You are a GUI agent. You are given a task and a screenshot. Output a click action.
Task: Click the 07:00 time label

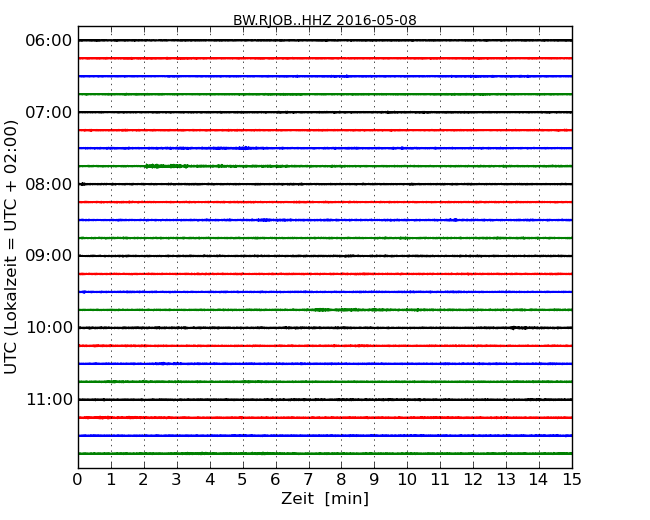49,112
